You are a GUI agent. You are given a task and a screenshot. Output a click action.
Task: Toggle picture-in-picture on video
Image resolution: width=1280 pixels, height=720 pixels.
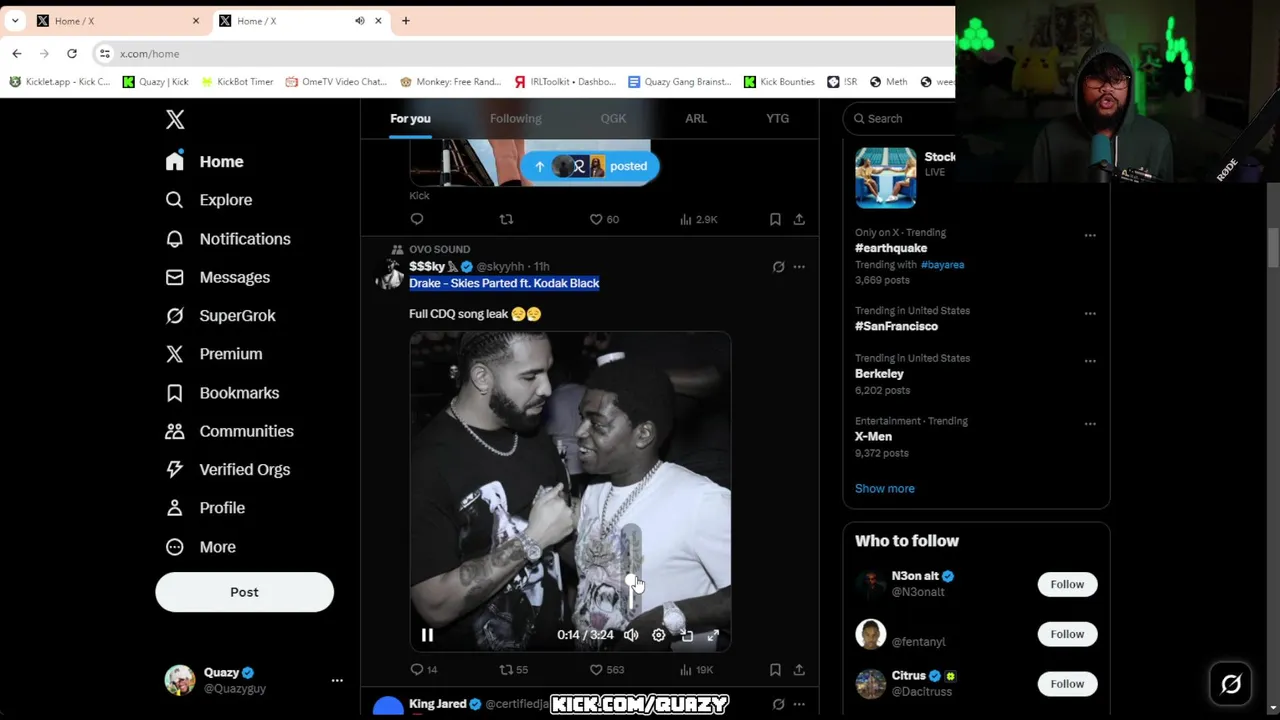pyautogui.click(x=687, y=635)
